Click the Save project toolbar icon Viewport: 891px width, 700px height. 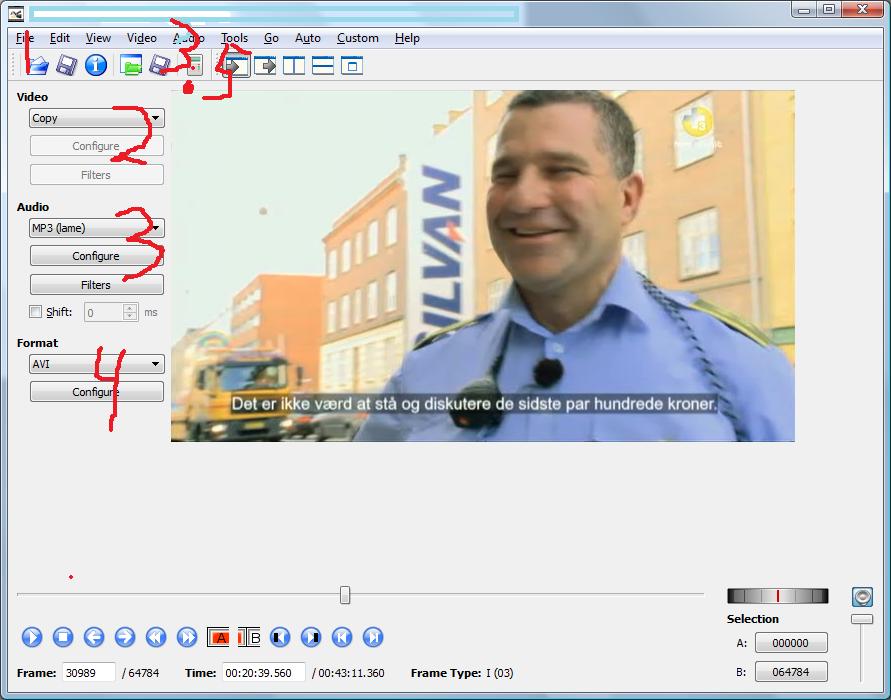pos(160,65)
